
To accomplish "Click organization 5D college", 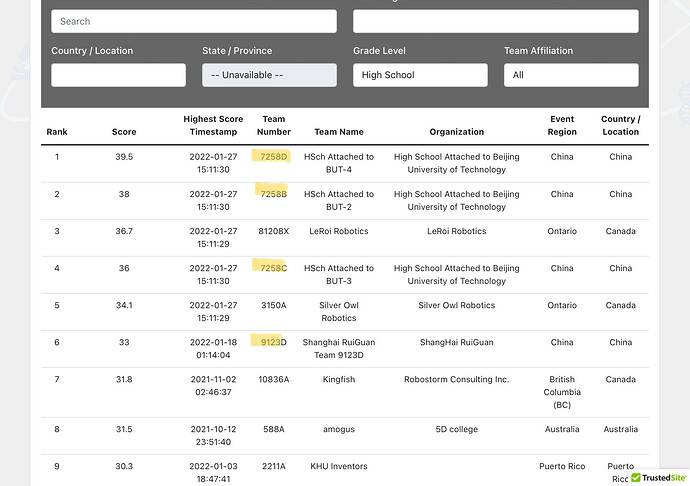I will tap(457, 429).
